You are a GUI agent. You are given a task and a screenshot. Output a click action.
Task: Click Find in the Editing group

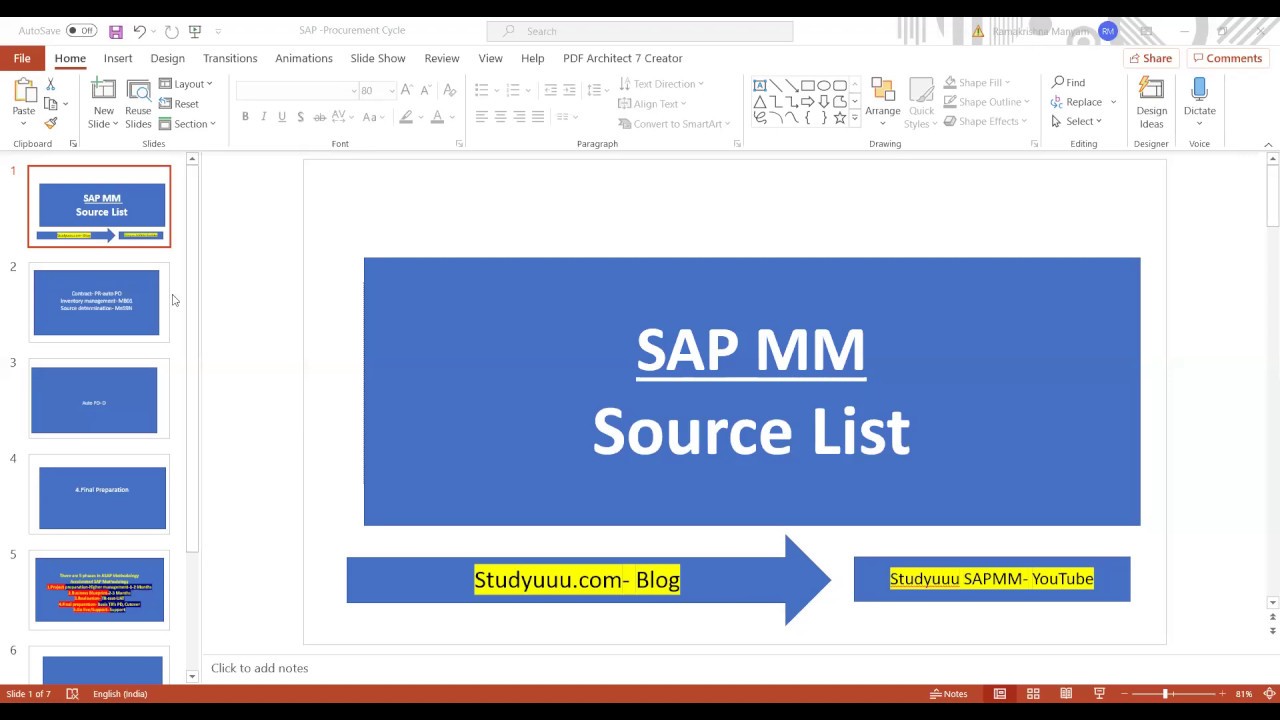pos(1068,82)
